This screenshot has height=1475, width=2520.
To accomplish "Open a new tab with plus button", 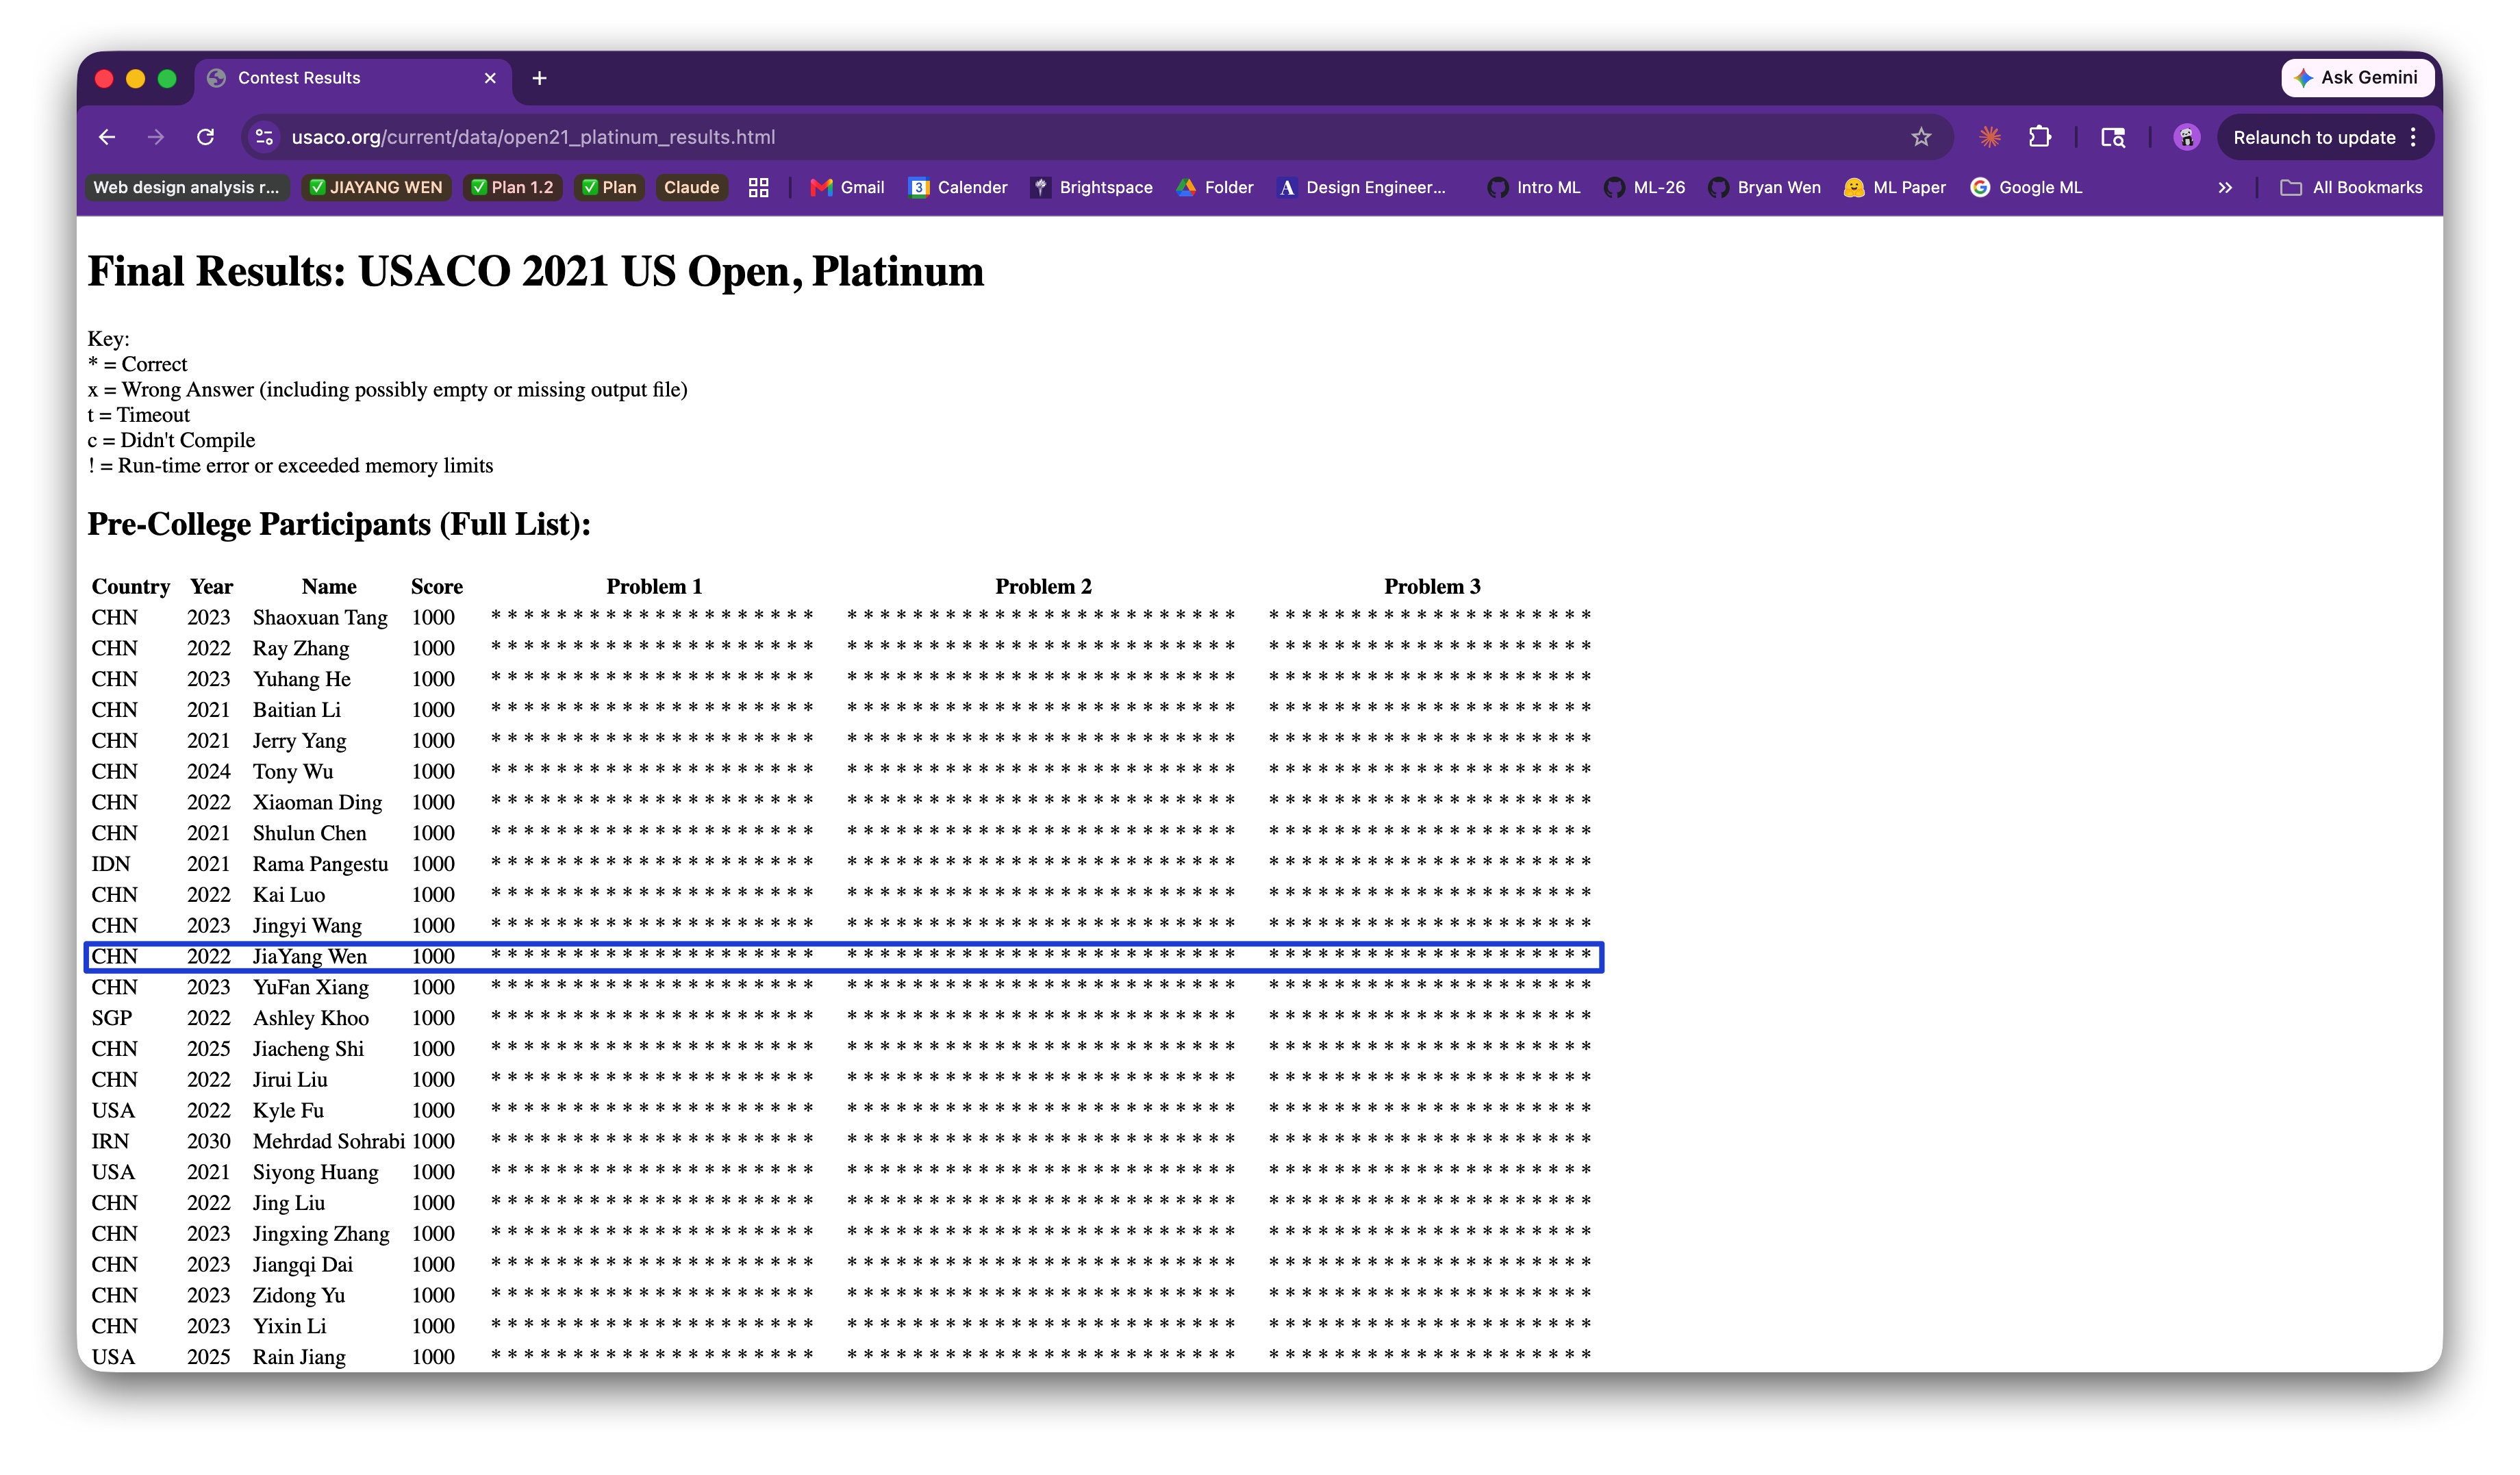I will click(539, 78).
